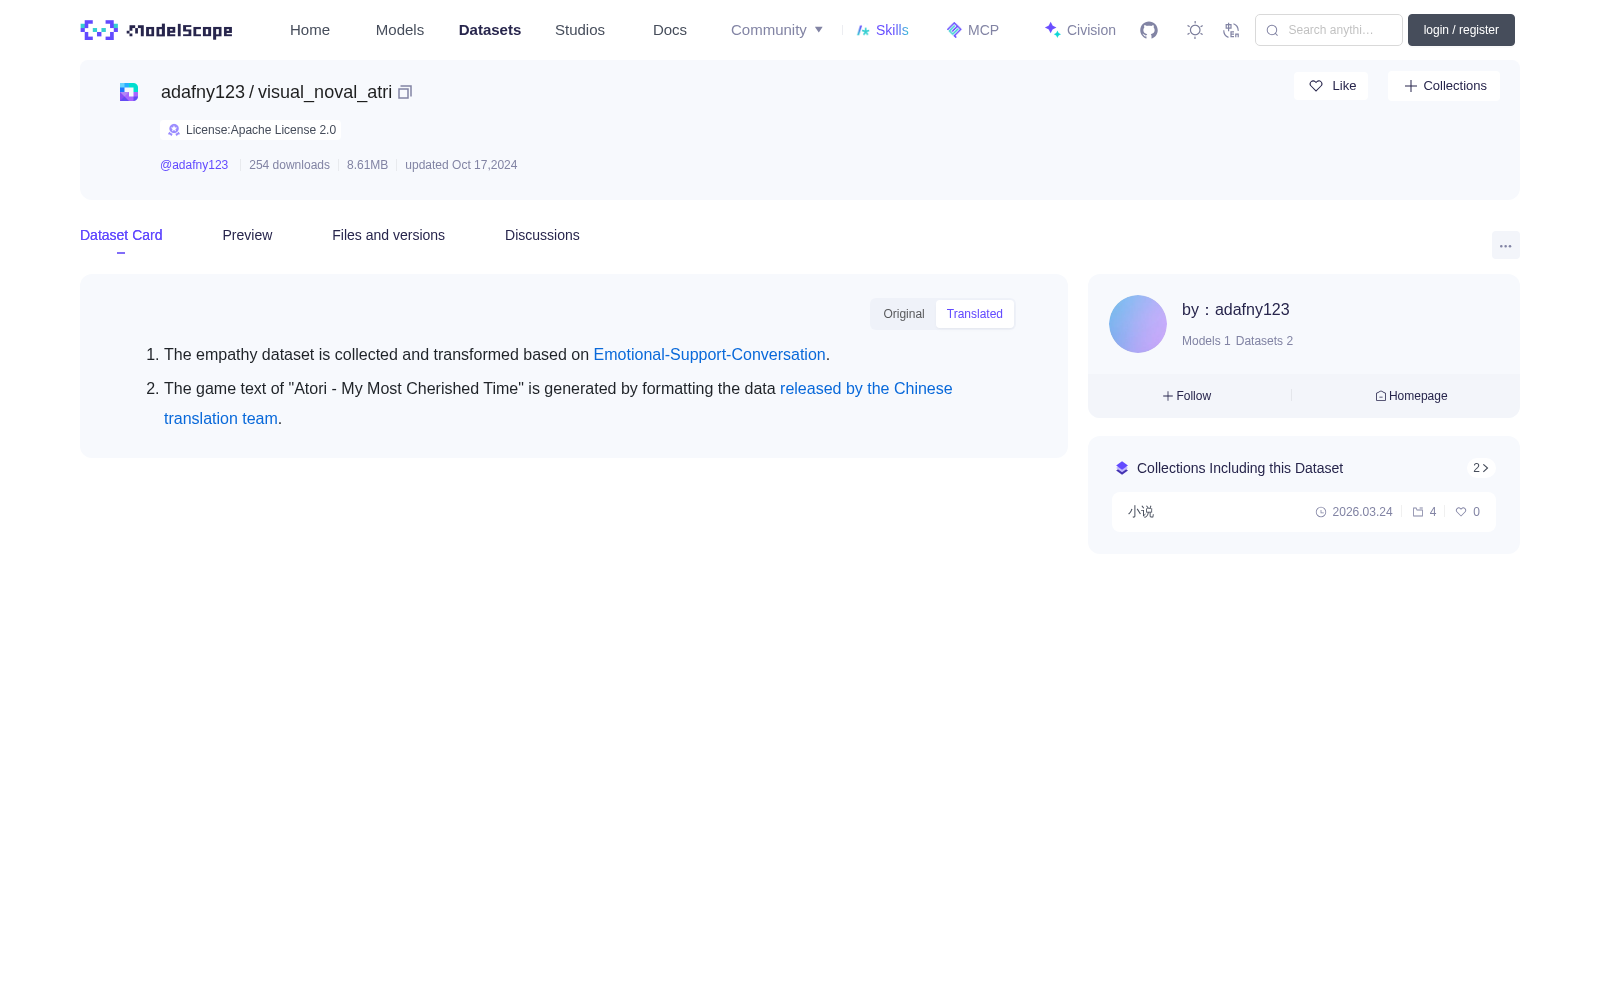1600x1000 pixels.
Task: Open the three-dot more options menu
Action: (1505, 245)
